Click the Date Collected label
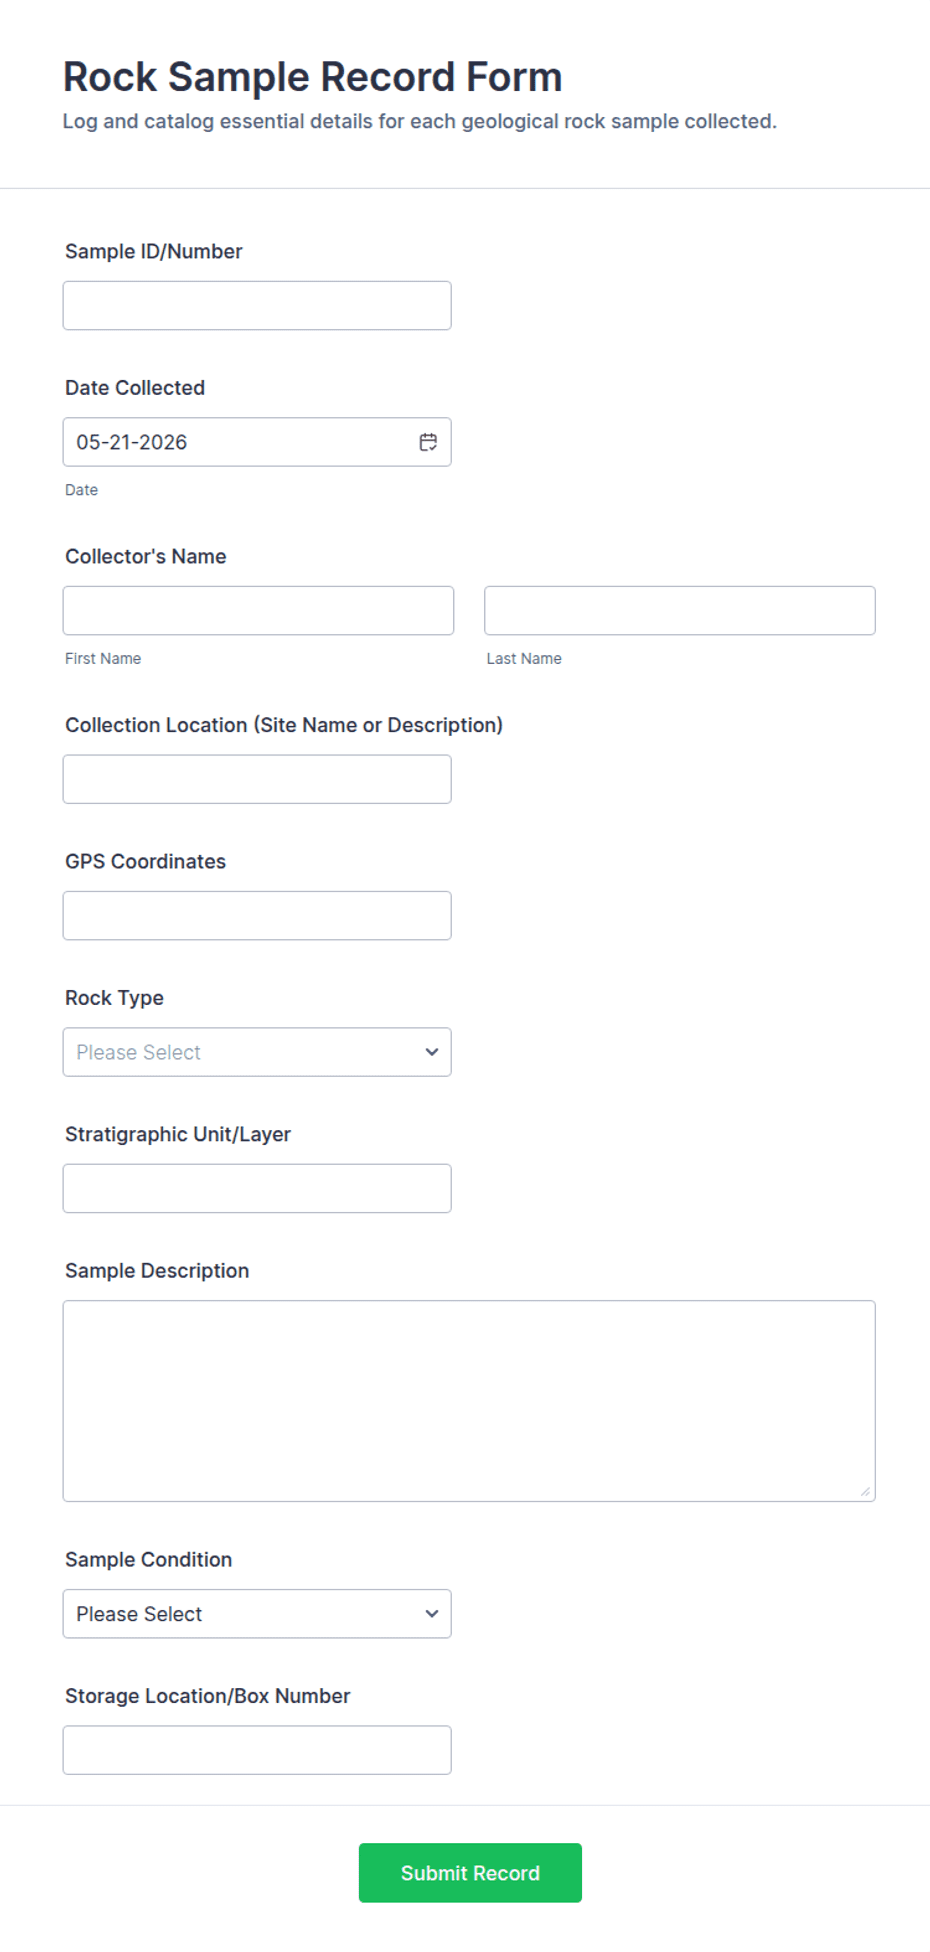The width and height of the screenshot is (930, 1952). coord(135,388)
